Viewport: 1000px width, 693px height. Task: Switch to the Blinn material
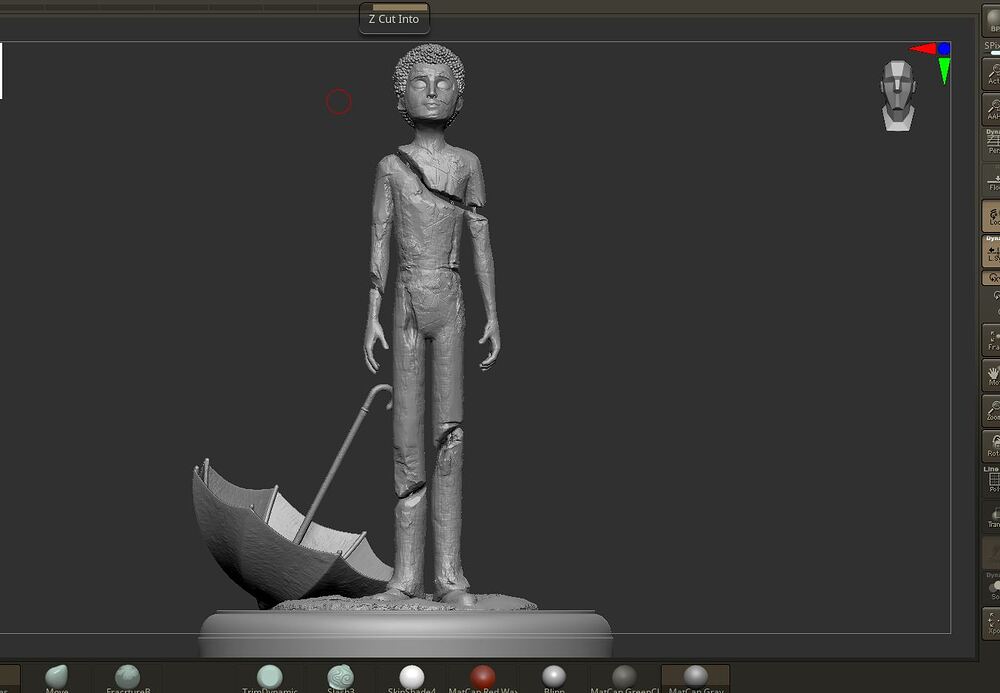[554, 678]
